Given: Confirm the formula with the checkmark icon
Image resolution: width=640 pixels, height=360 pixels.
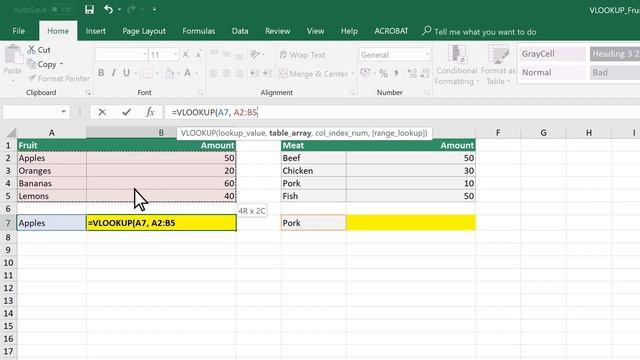Looking at the screenshot, I should click(x=127, y=112).
